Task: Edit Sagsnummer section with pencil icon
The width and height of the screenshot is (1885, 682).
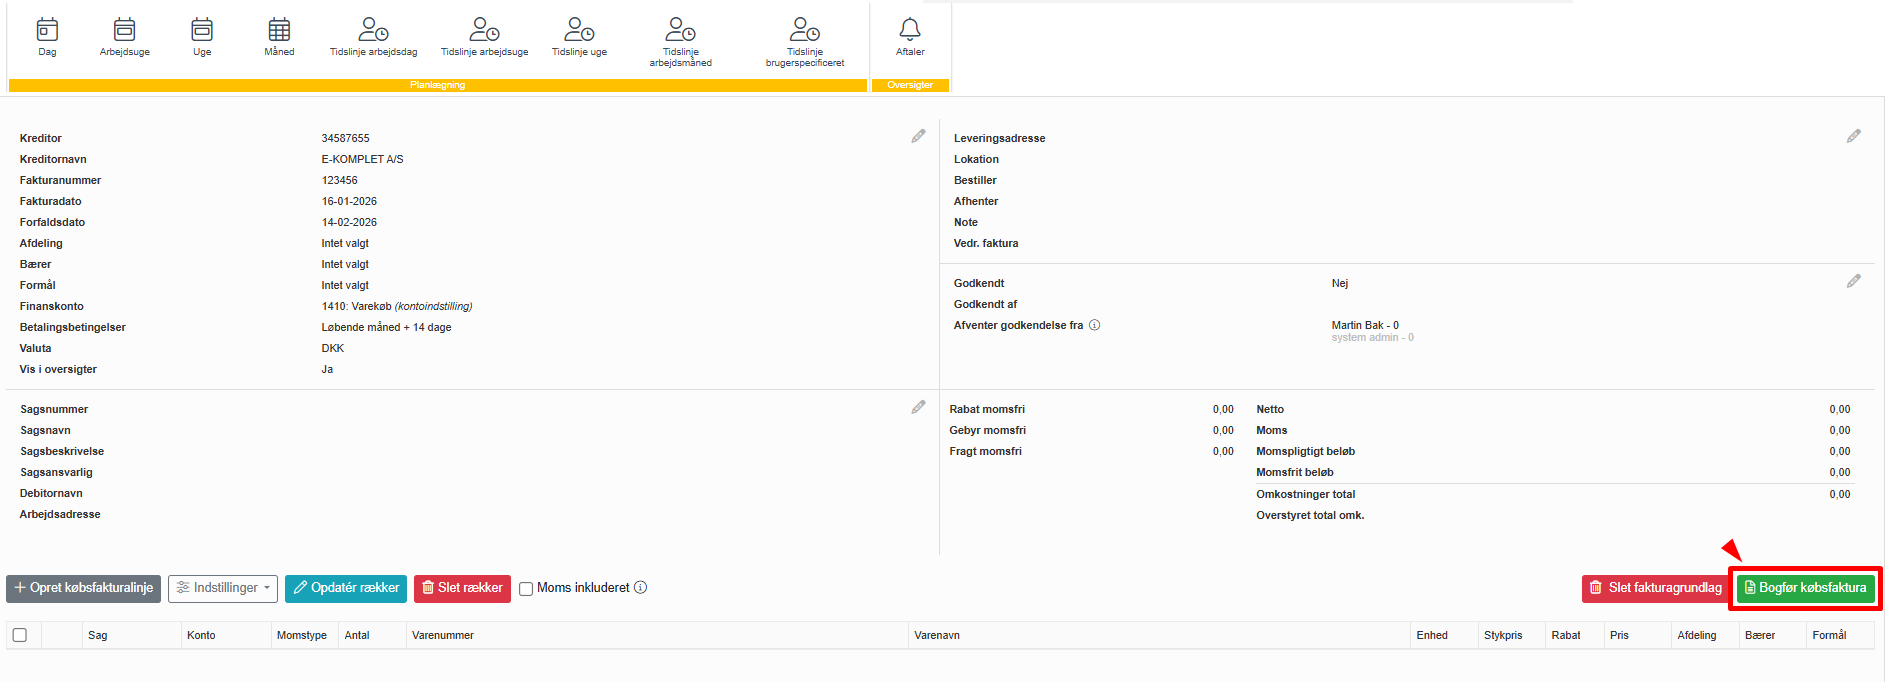Action: [x=918, y=408]
